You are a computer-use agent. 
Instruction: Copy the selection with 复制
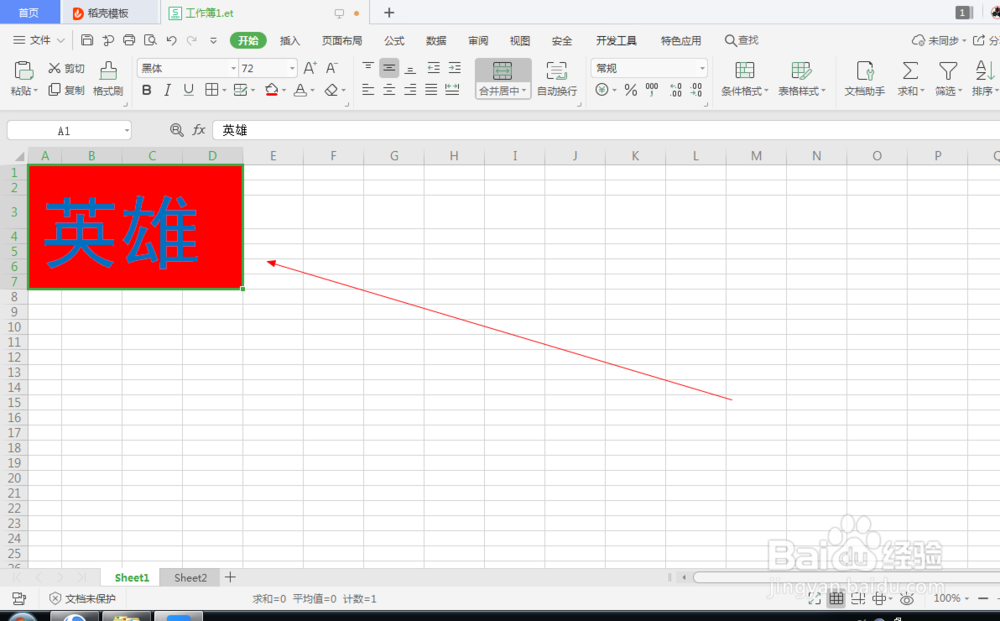coord(66,90)
